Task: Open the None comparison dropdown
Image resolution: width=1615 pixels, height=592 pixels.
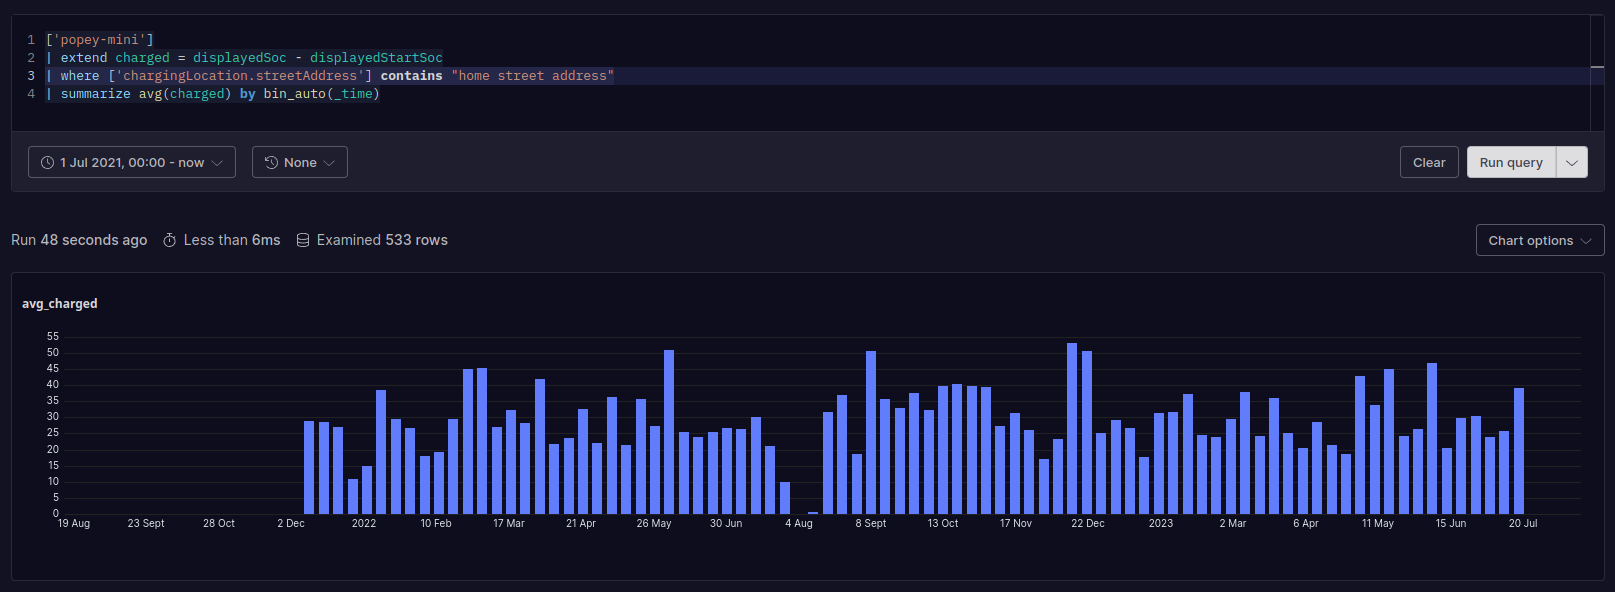Action: (x=300, y=162)
